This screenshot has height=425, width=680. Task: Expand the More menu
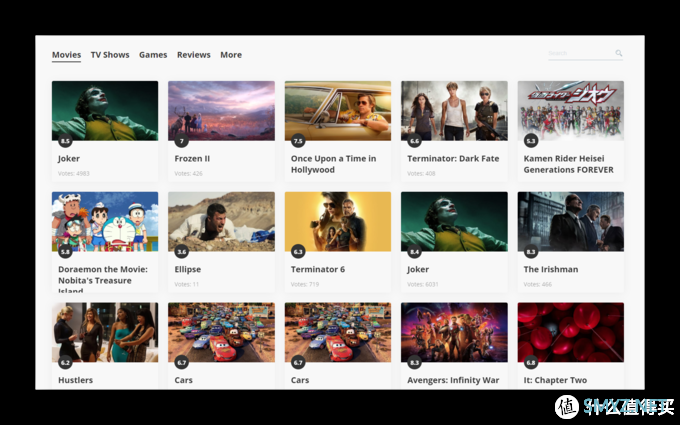[231, 55]
